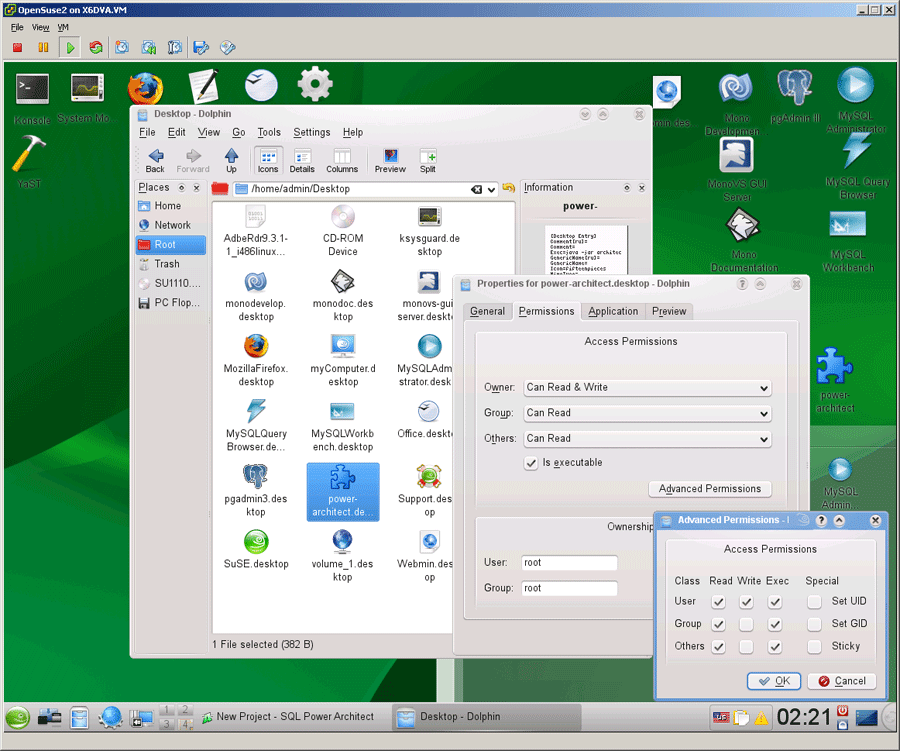Toggle User Read permission checkbox
900x751 pixels.
tap(718, 602)
